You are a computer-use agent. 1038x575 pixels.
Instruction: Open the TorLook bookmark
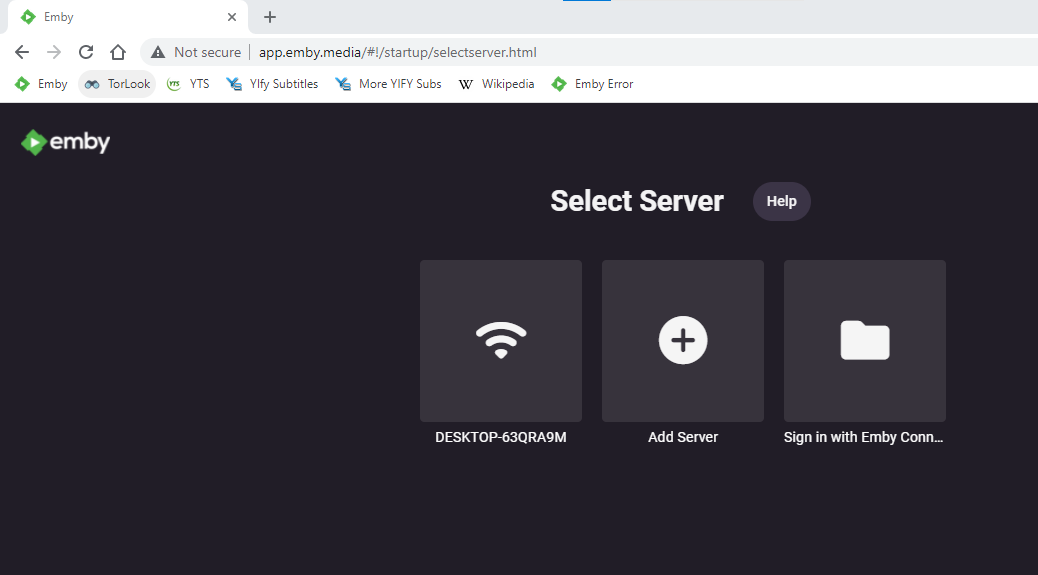click(118, 84)
